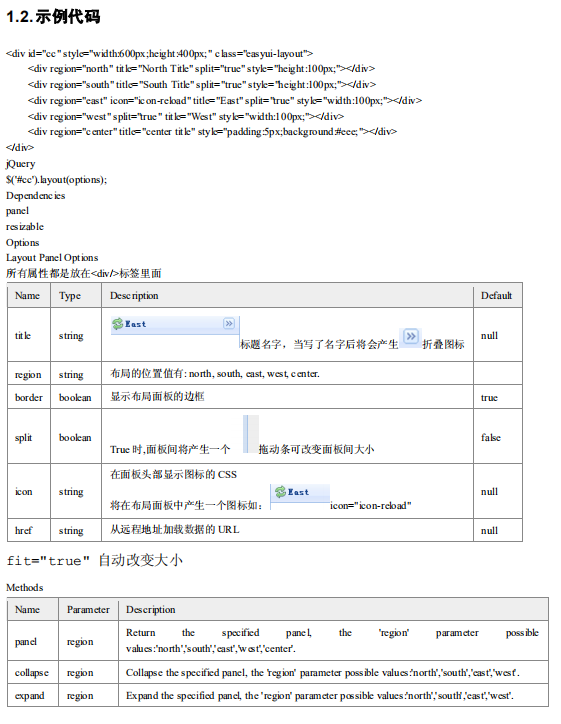Image resolution: width=561 pixels, height=724 pixels.
Task: Click the Dependencies heading text
Action: (x=36, y=195)
